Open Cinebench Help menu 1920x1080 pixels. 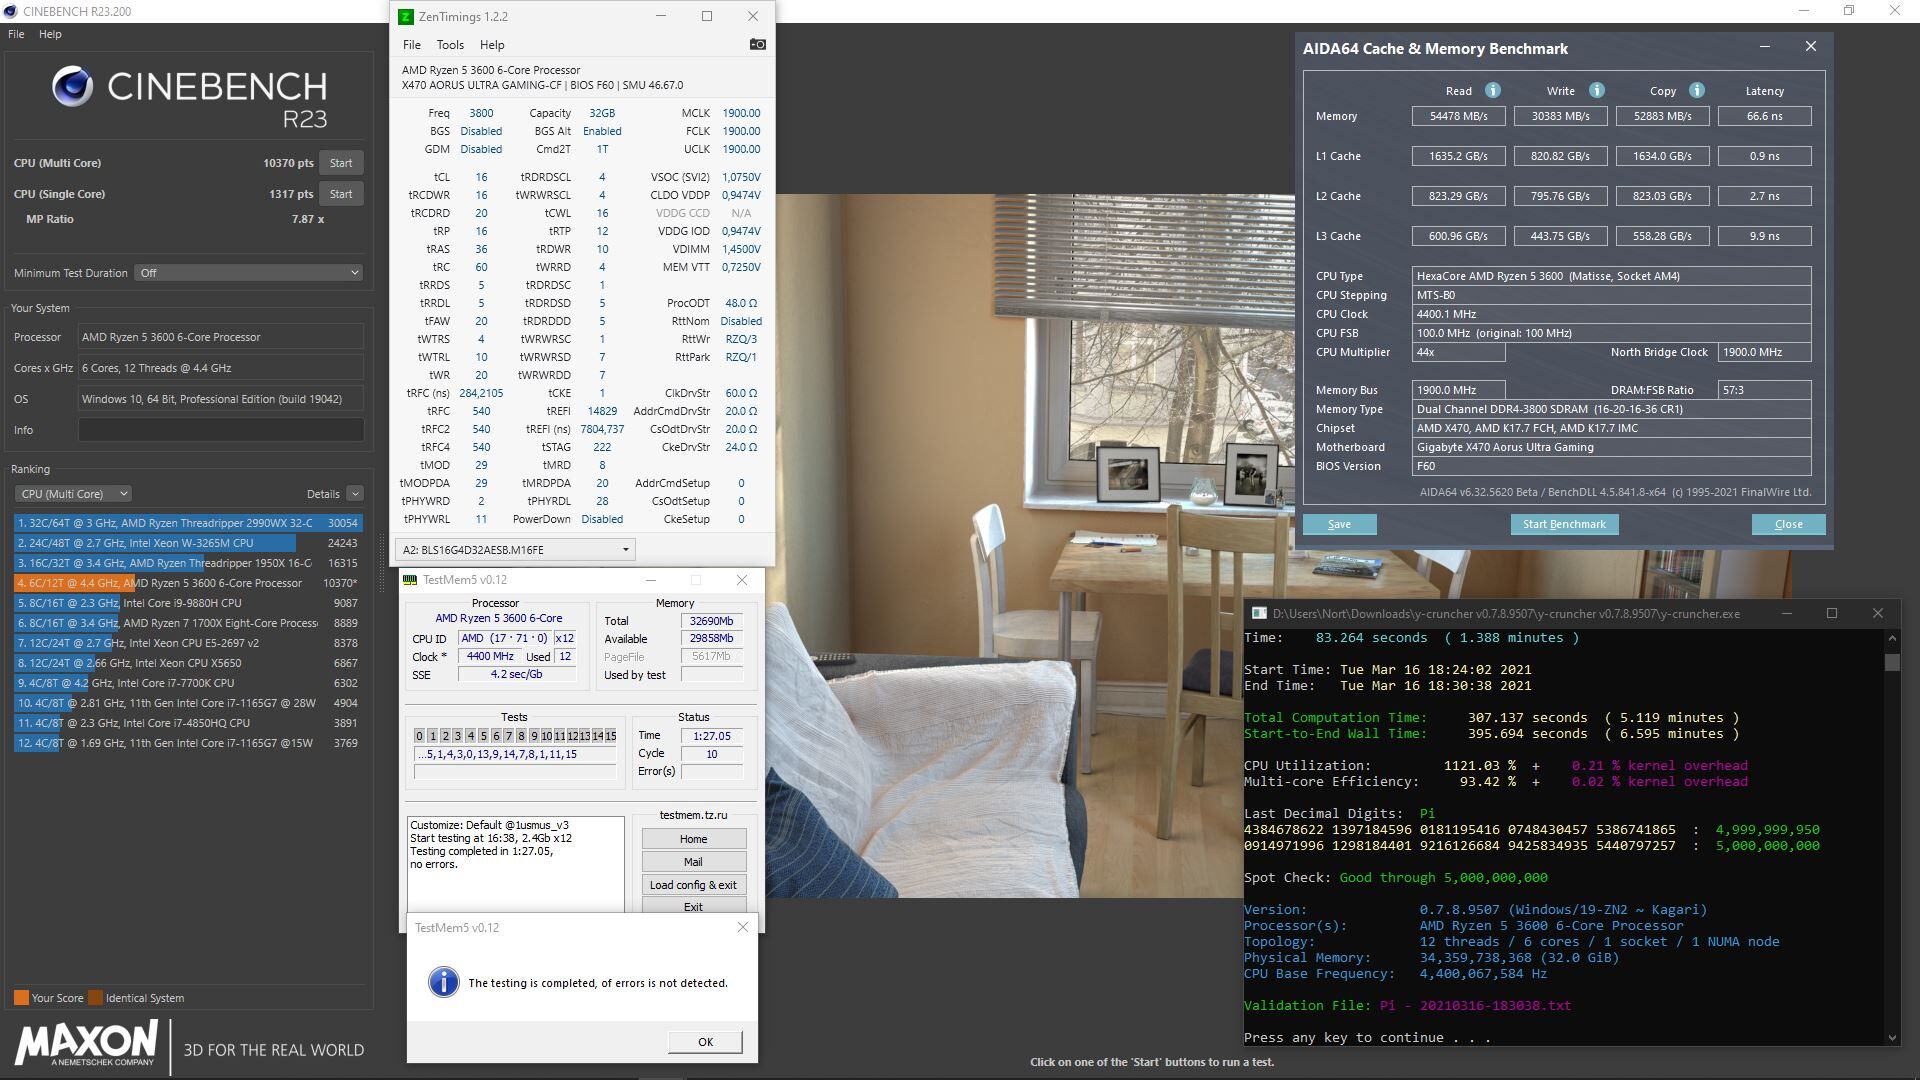(50, 34)
